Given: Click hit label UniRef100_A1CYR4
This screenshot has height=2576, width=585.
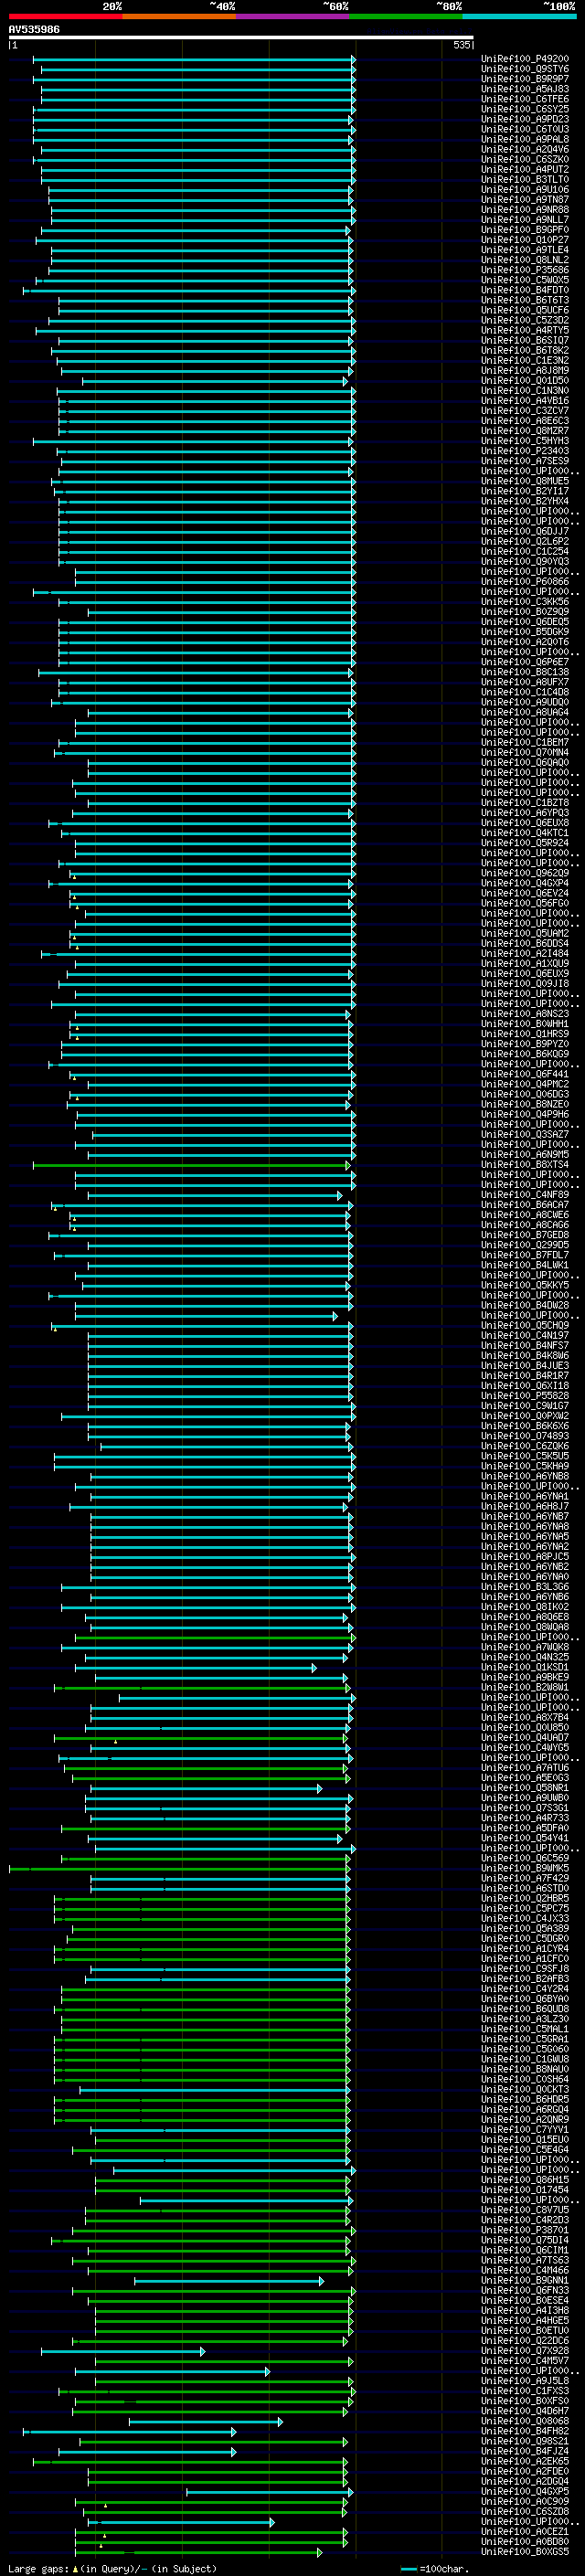Looking at the screenshot, I should tap(524, 1949).
